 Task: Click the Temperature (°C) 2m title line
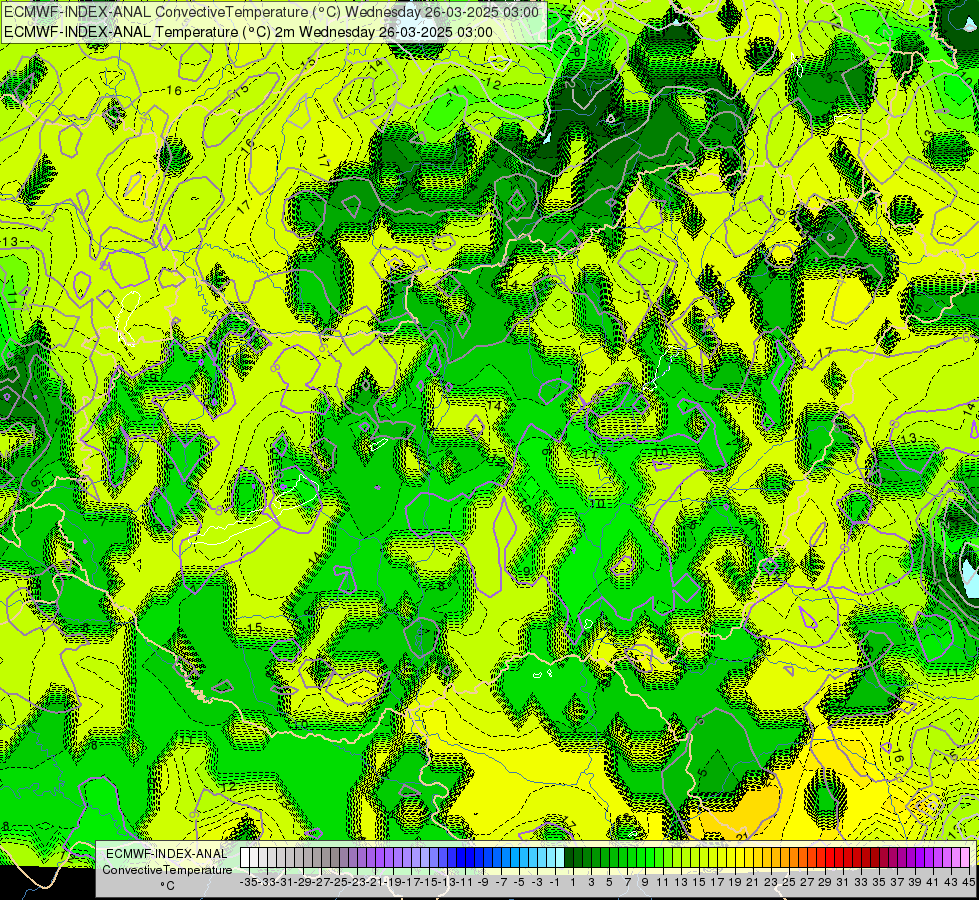tap(248, 32)
